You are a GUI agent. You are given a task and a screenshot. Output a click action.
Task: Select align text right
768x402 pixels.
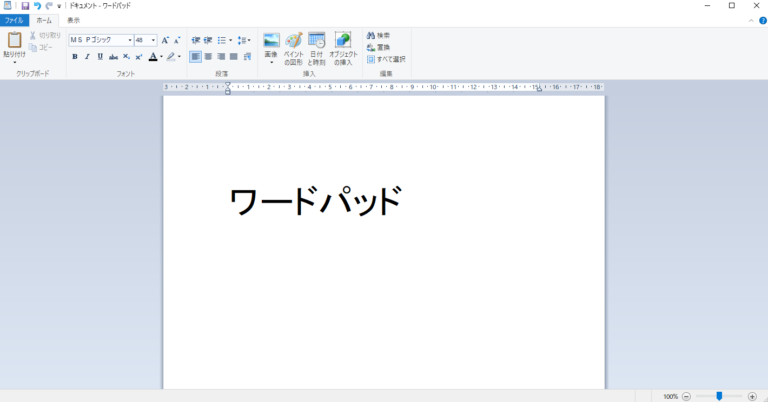[221, 57]
